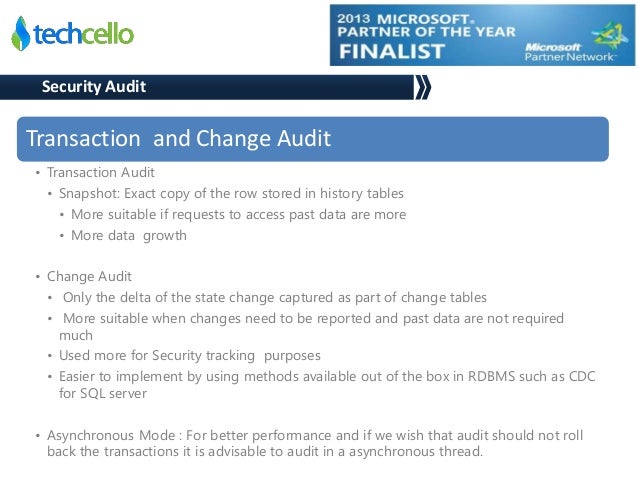
Task: Select the Change Audit bullet heading
Action: pyautogui.click(x=89, y=276)
